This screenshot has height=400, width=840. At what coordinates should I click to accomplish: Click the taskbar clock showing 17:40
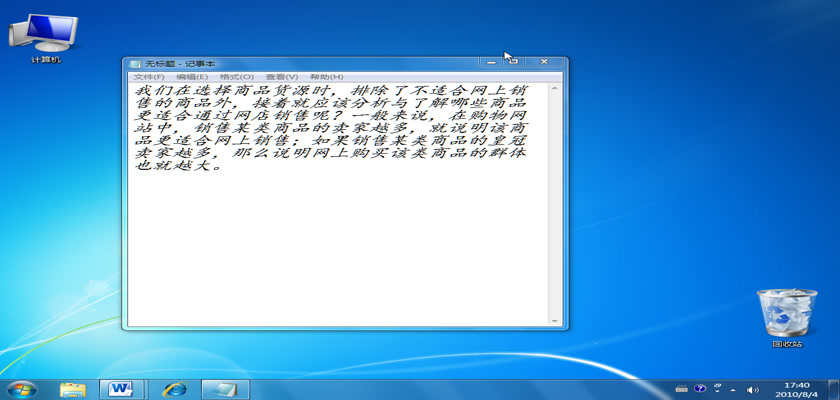(797, 388)
